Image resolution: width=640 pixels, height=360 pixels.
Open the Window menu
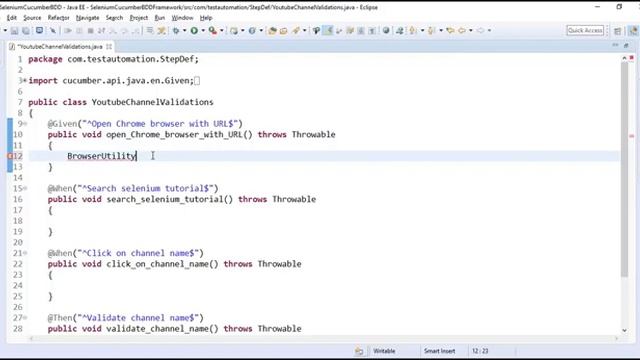tap(182, 18)
